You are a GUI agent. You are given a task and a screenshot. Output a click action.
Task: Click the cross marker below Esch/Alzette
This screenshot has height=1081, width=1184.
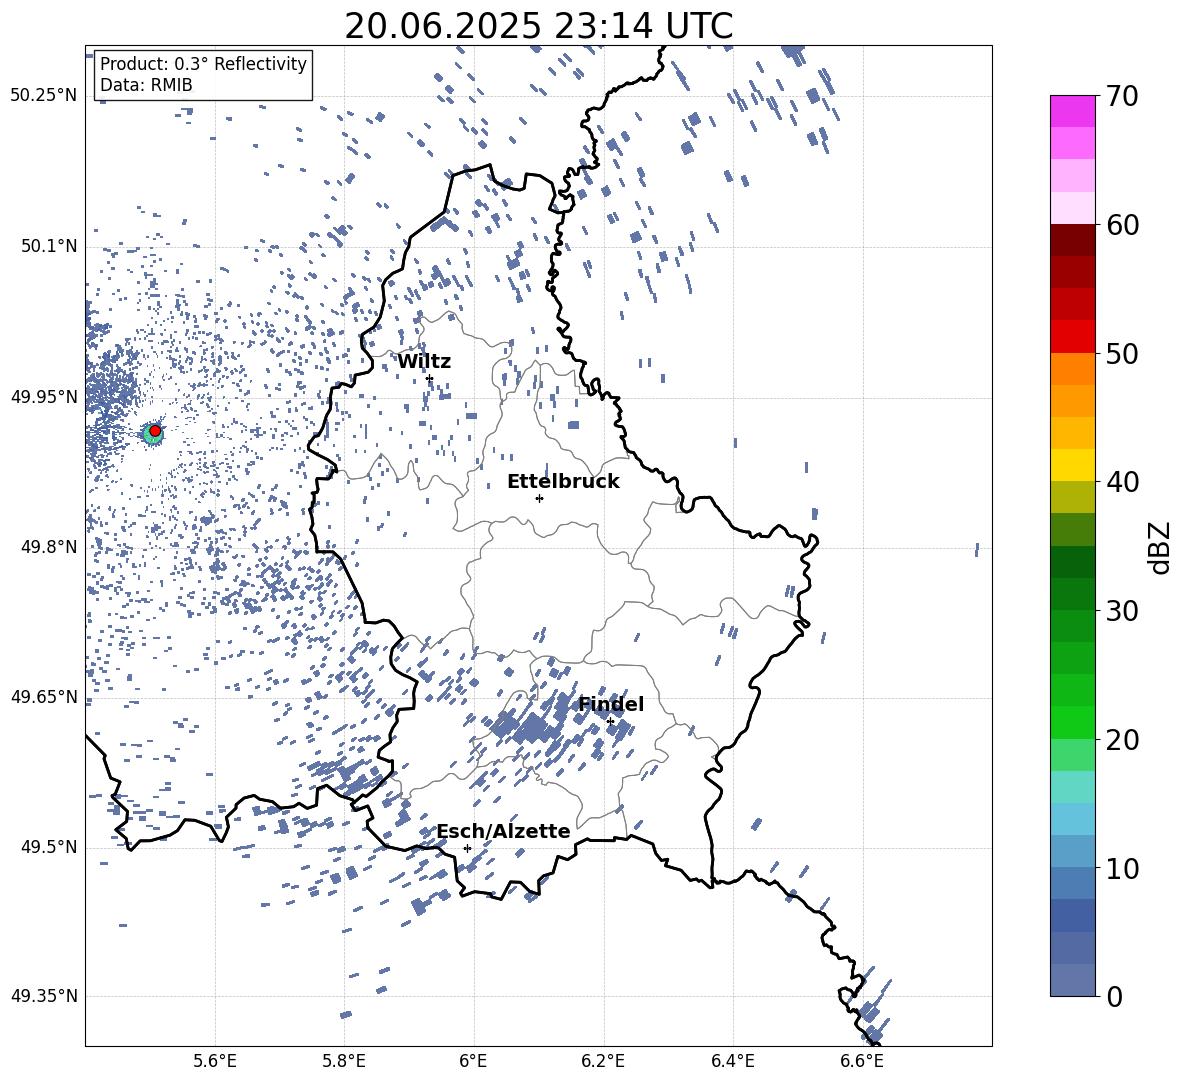pos(467,848)
